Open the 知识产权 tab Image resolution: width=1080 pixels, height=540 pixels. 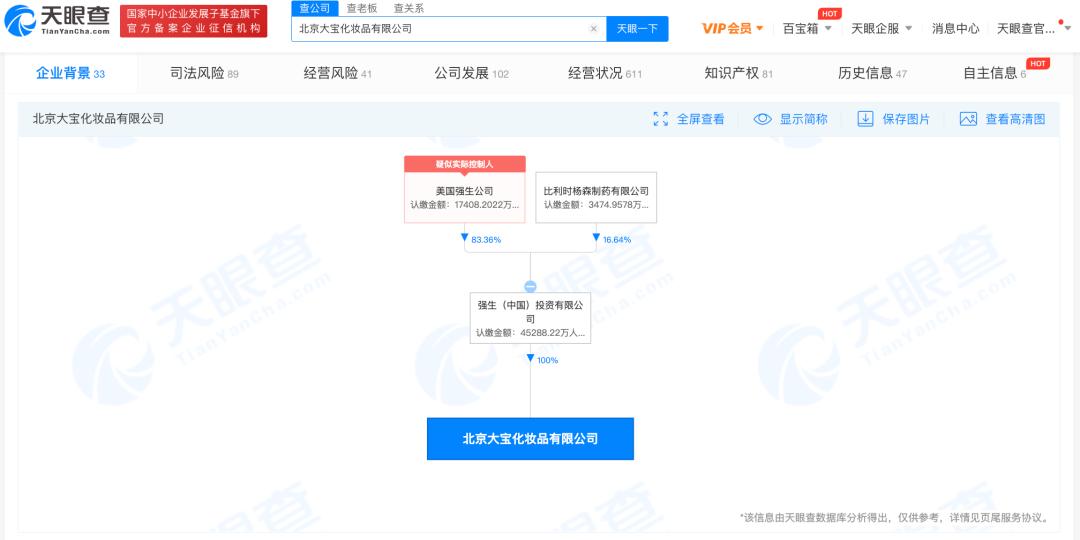coord(738,73)
